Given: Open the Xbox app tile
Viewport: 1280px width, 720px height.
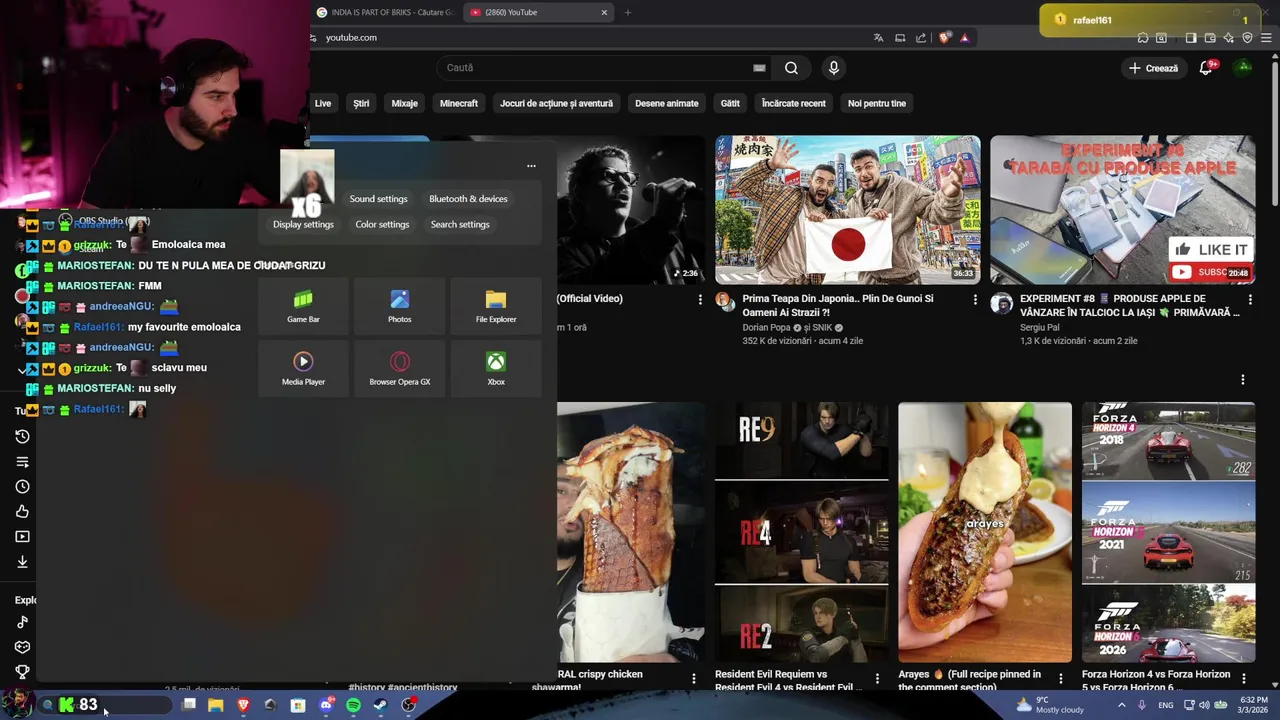Looking at the screenshot, I should click(496, 369).
